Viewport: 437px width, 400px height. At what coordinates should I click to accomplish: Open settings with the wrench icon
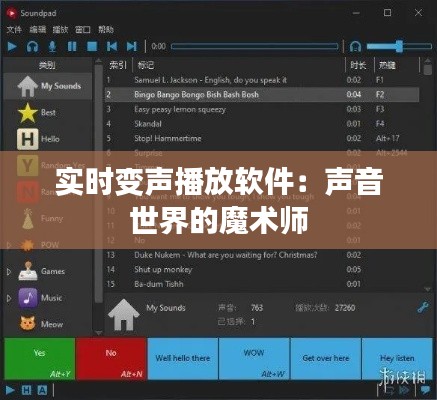(x=423, y=307)
